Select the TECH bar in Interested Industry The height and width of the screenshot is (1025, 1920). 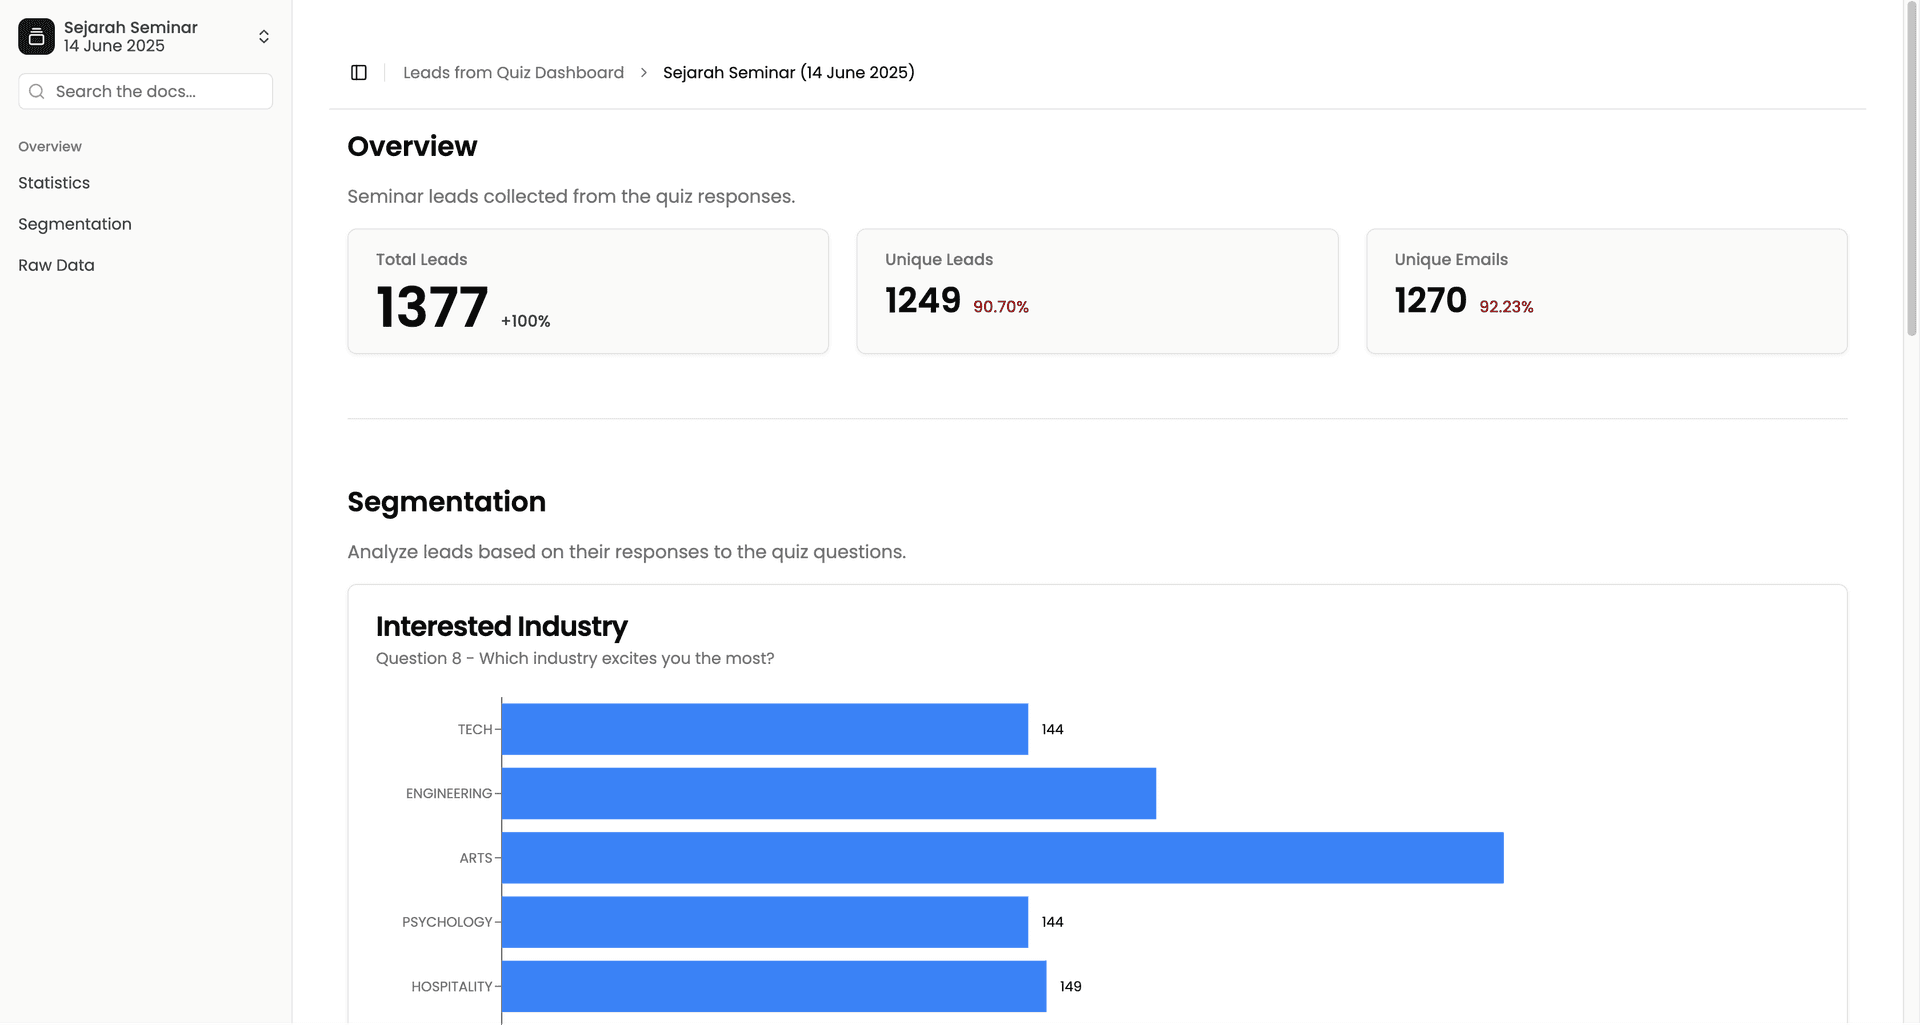tap(764, 729)
